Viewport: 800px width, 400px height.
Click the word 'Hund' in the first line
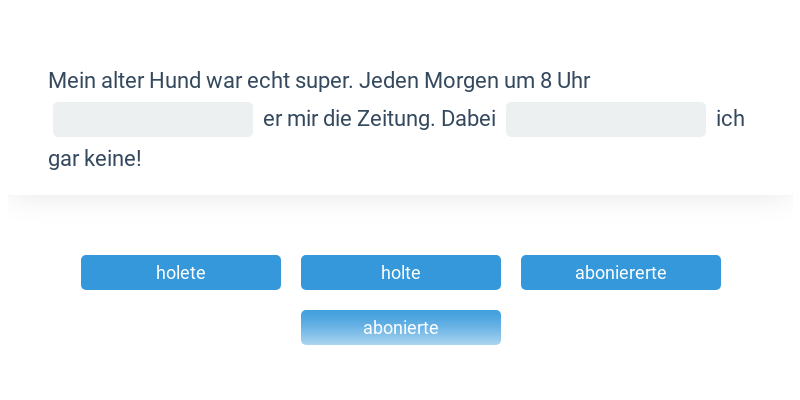click(175, 81)
